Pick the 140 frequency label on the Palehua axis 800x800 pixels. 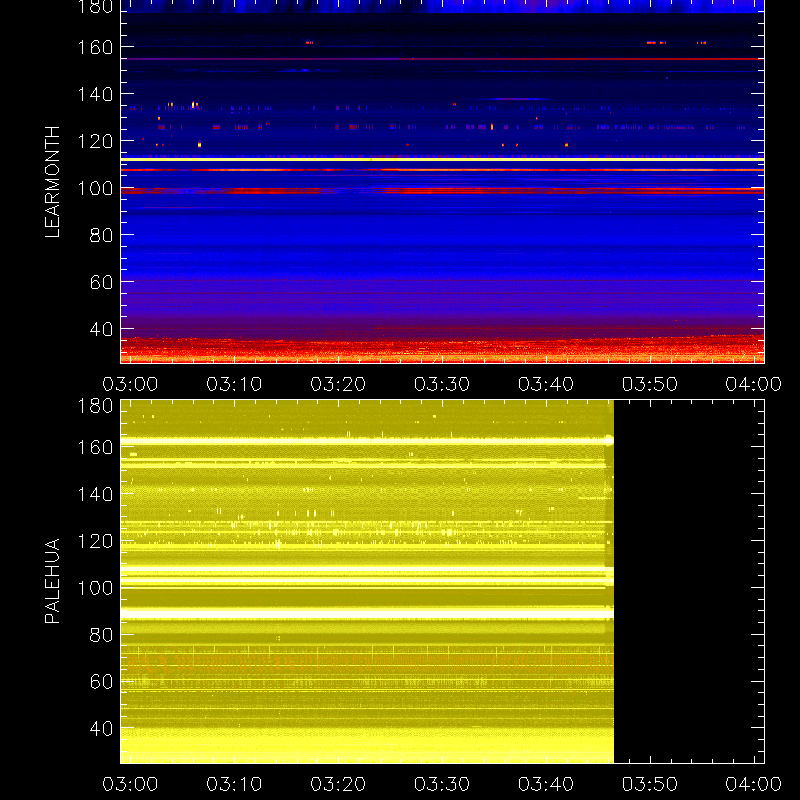pos(95,494)
